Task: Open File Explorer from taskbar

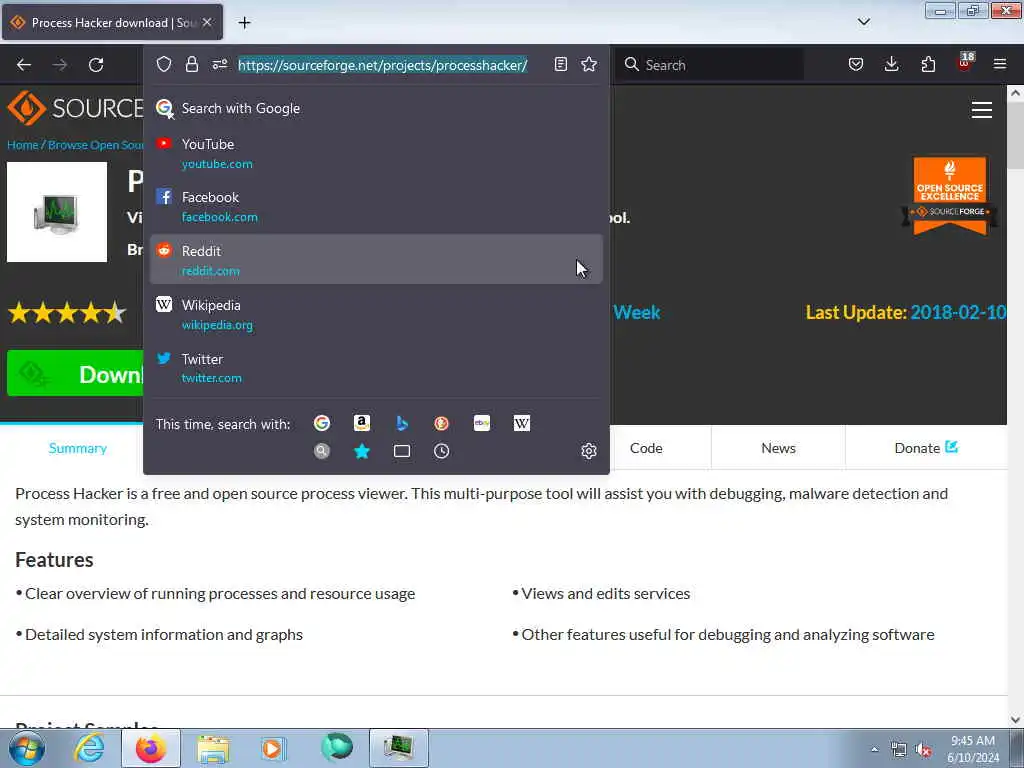Action: click(x=214, y=748)
